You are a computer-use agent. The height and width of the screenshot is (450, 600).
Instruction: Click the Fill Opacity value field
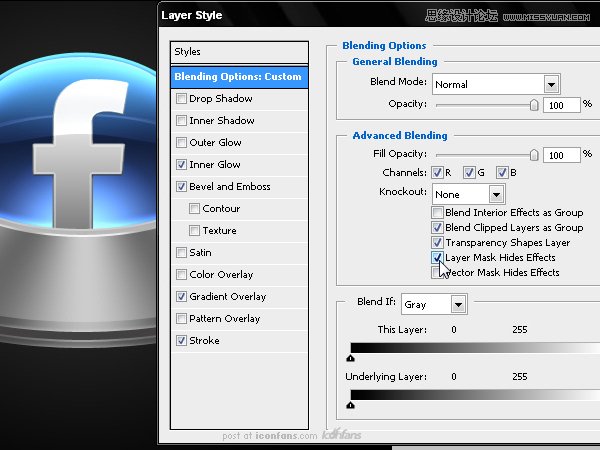coord(561,155)
